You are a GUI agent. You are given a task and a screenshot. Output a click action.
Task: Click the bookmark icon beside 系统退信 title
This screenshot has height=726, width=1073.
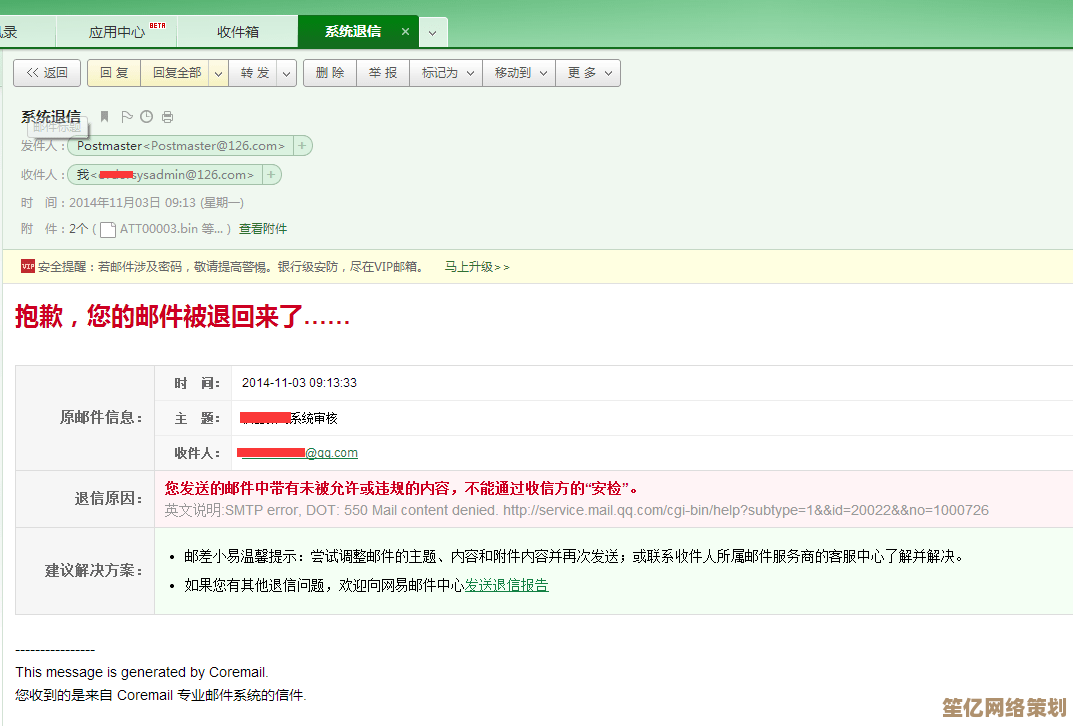[x=105, y=117]
